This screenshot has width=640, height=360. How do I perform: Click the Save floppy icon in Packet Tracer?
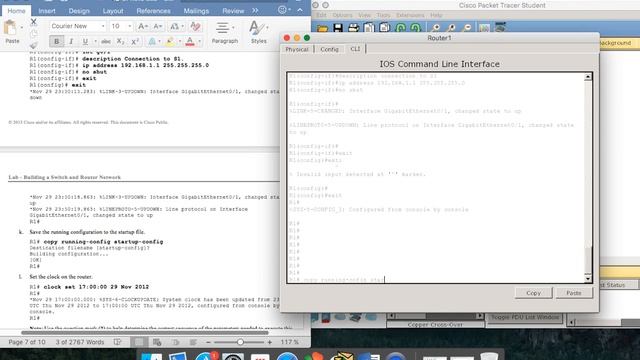click(338, 28)
